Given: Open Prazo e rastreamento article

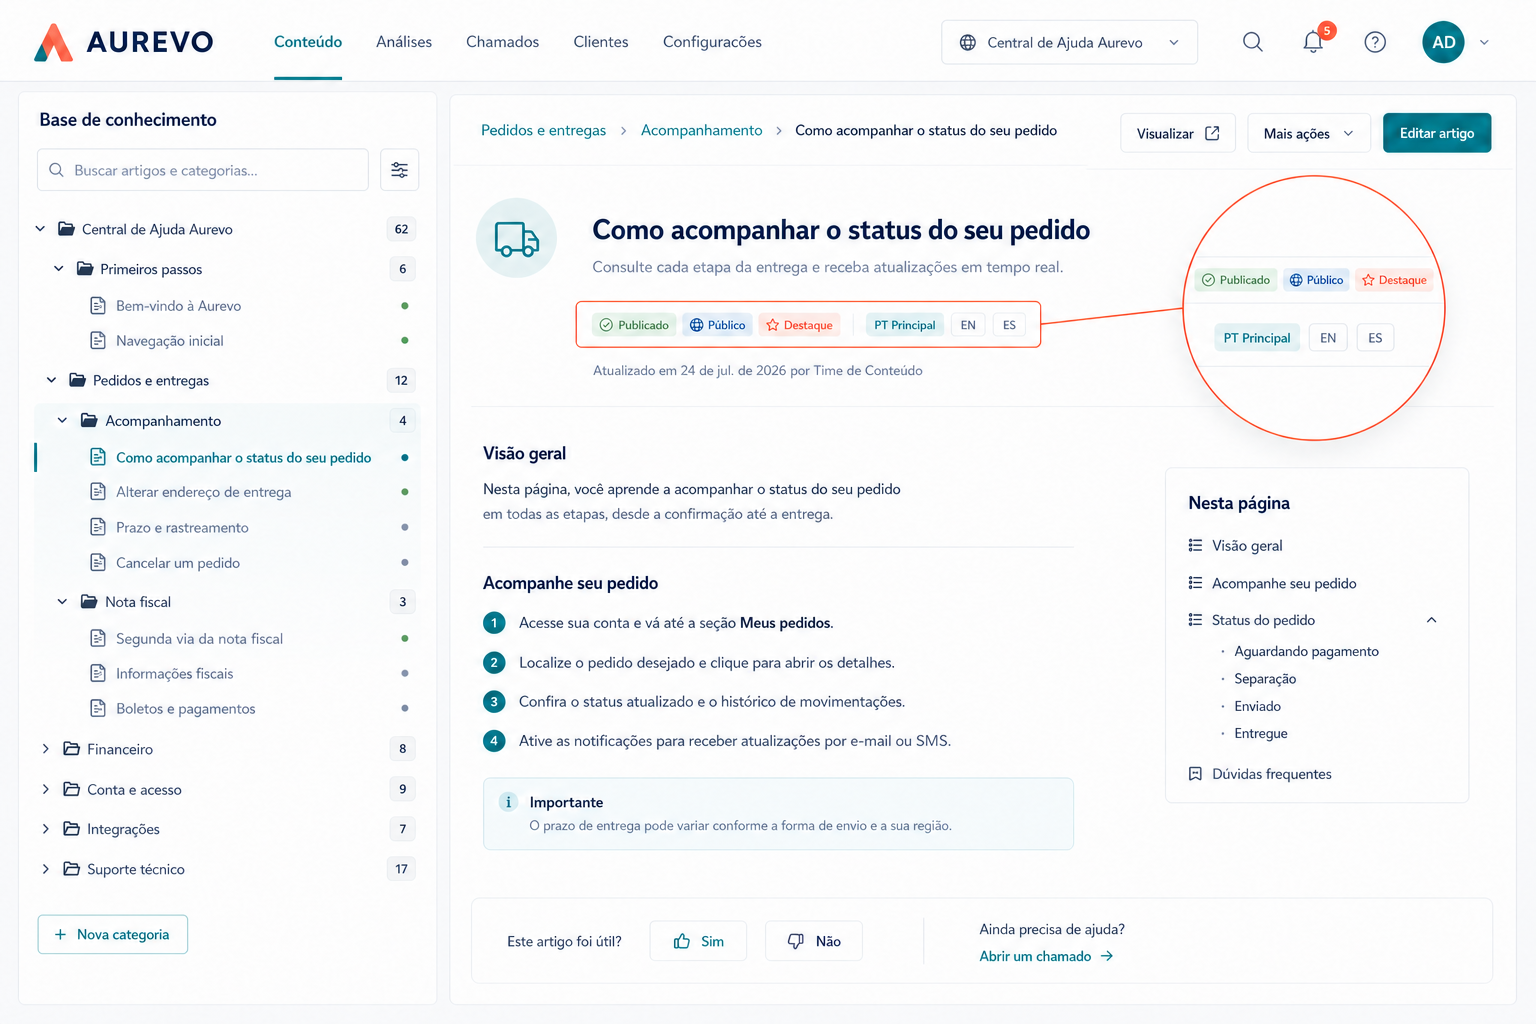Looking at the screenshot, I should click(x=182, y=527).
